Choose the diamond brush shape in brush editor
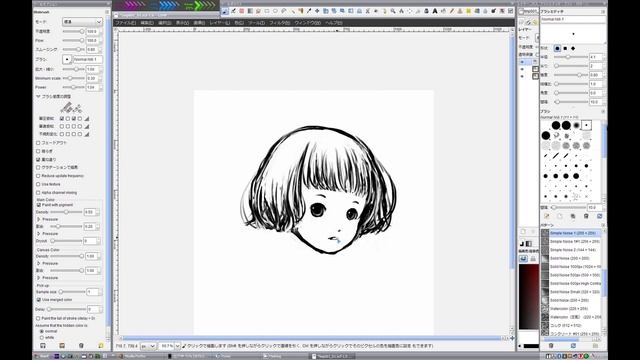This screenshot has height=360, width=640. [573, 48]
